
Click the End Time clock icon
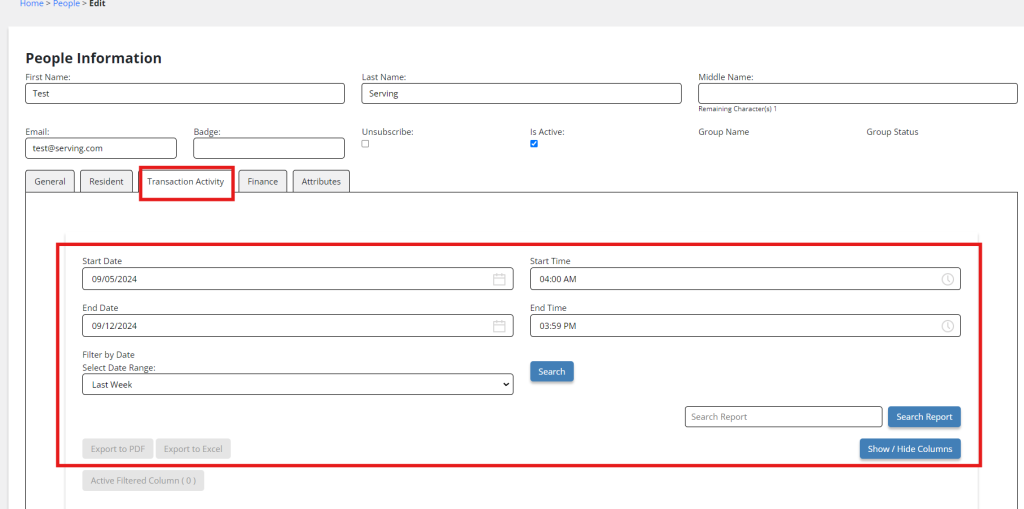click(947, 326)
